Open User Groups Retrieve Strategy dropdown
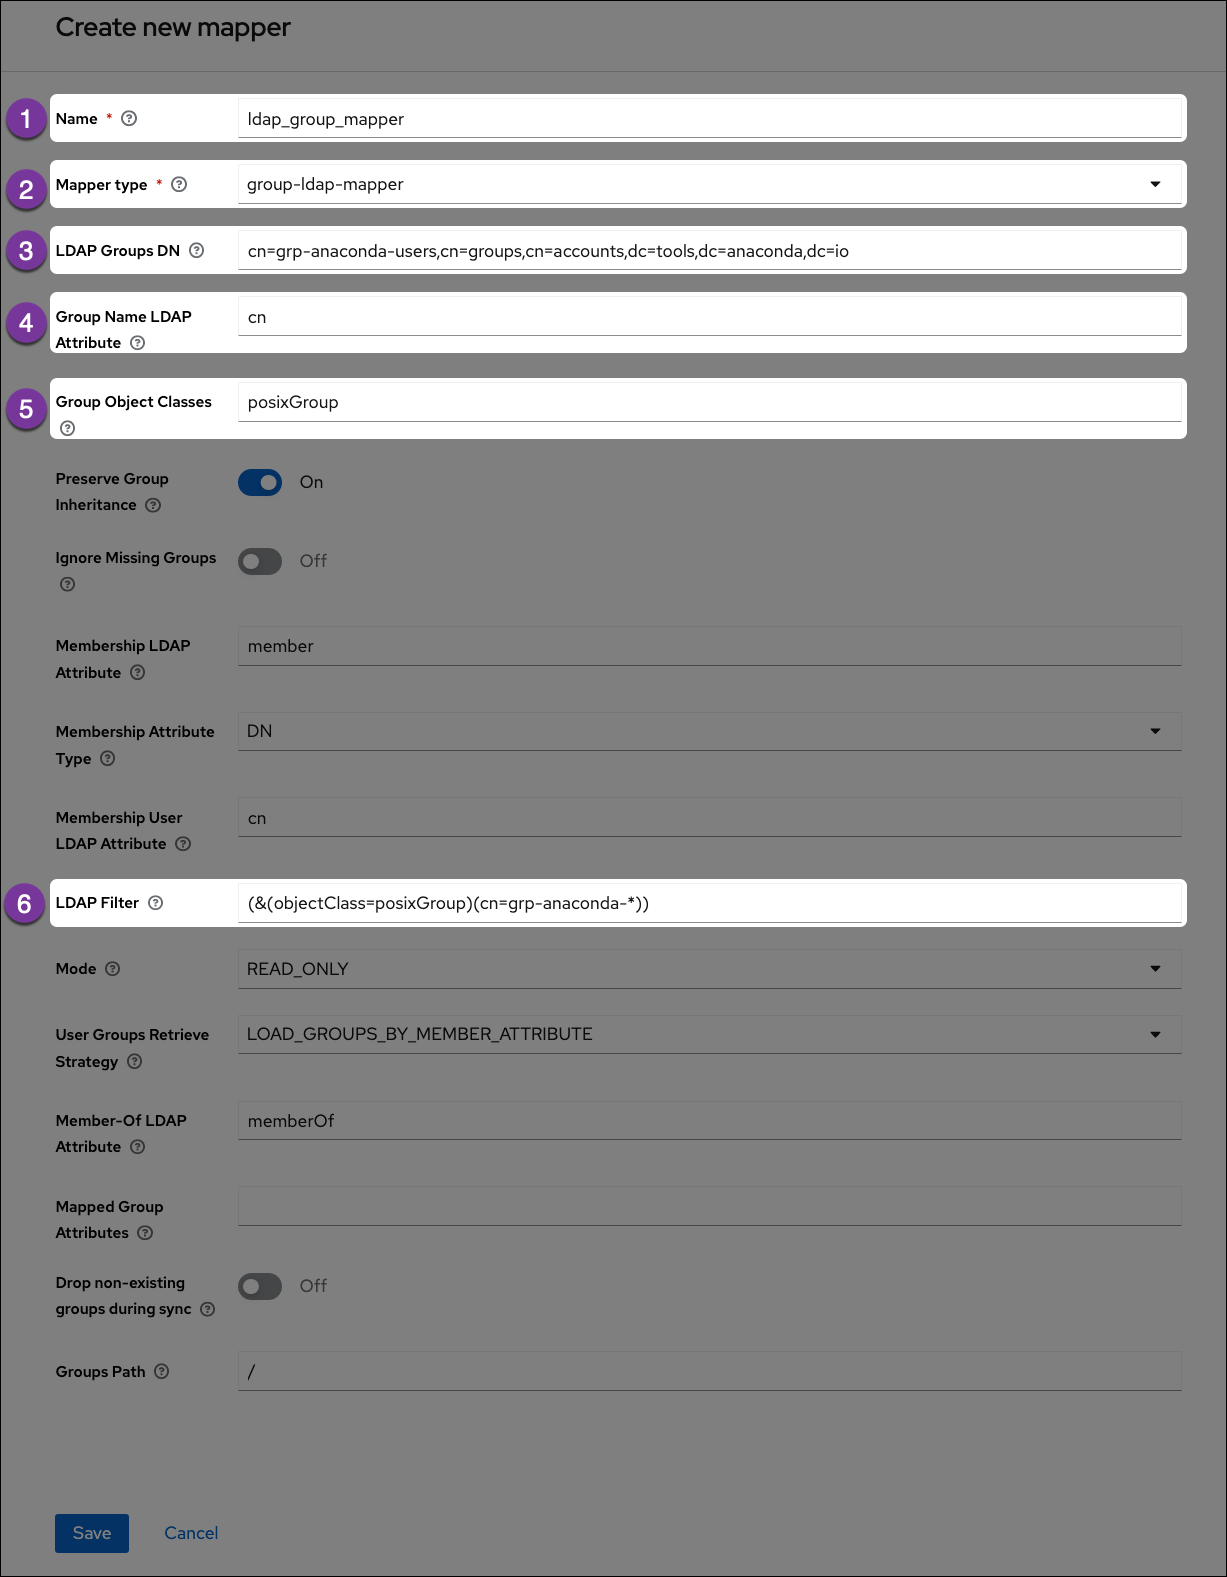 (x=709, y=1034)
